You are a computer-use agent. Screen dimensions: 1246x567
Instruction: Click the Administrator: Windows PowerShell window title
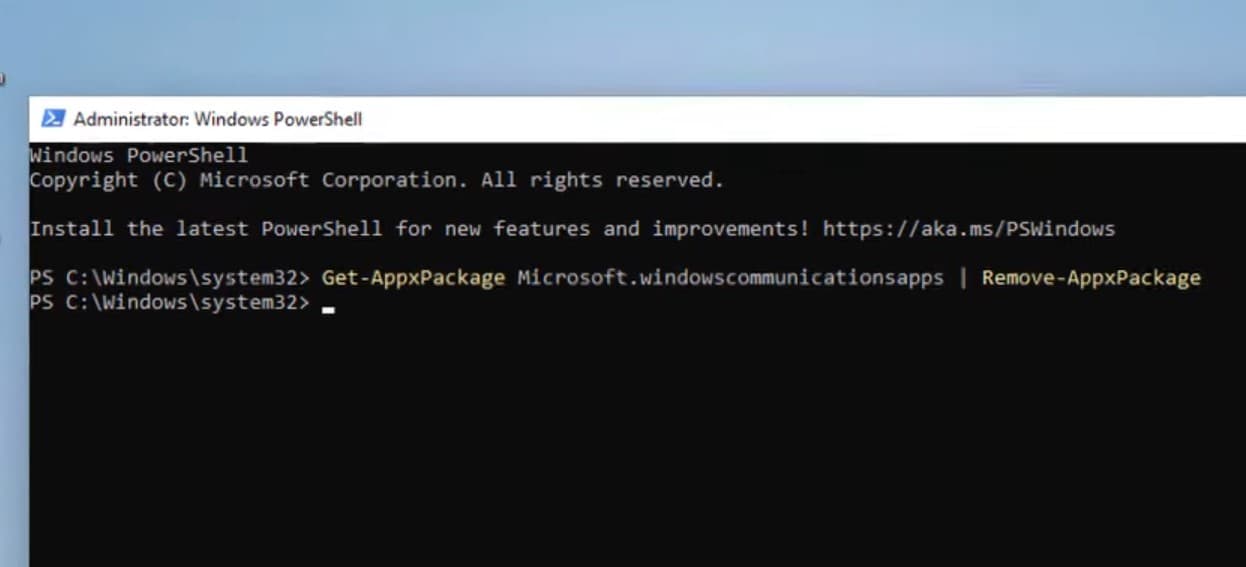[218, 119]
